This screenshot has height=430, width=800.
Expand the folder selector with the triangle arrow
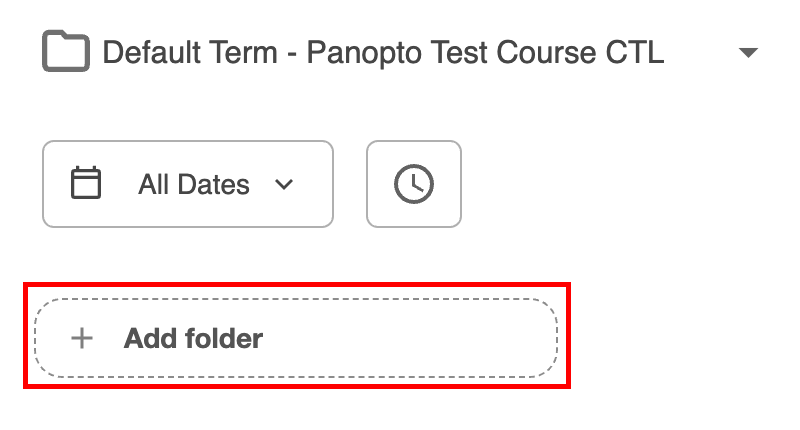click(748, 53)
